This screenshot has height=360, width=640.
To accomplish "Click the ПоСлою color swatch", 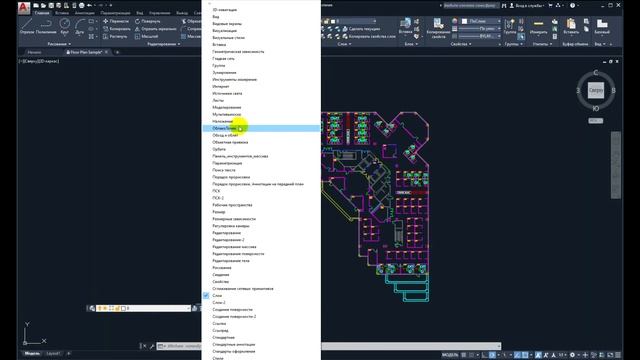I will (x=464, y=21).
